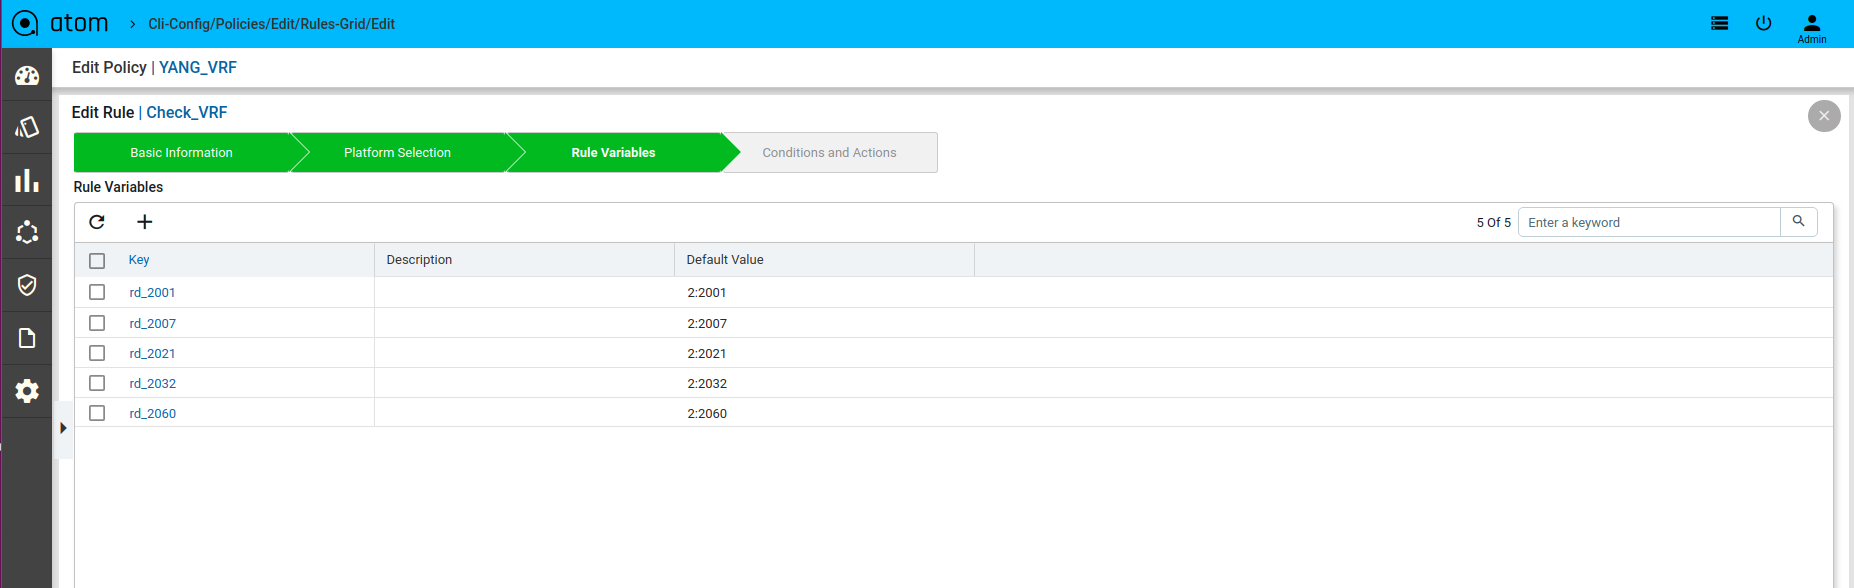Check the rd_2060 row checkbox
The width and height of the screenshot is (1854, 588).
tap(97, 413)
